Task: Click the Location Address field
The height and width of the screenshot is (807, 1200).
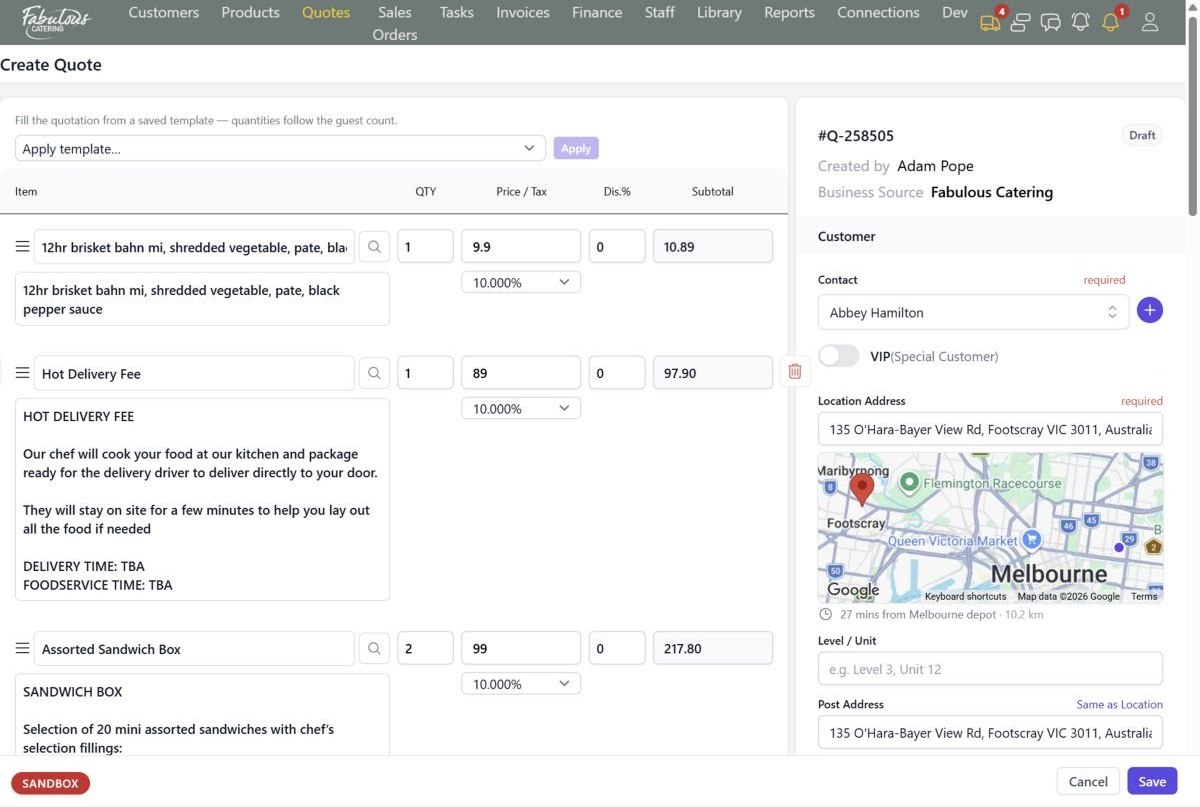Action: [990, 429]
